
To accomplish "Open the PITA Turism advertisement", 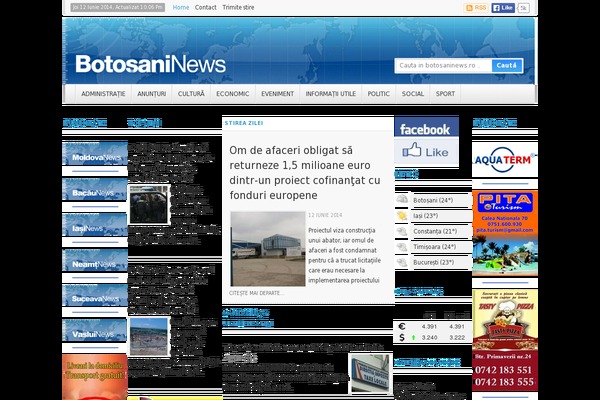I will (x=505, y=233).
